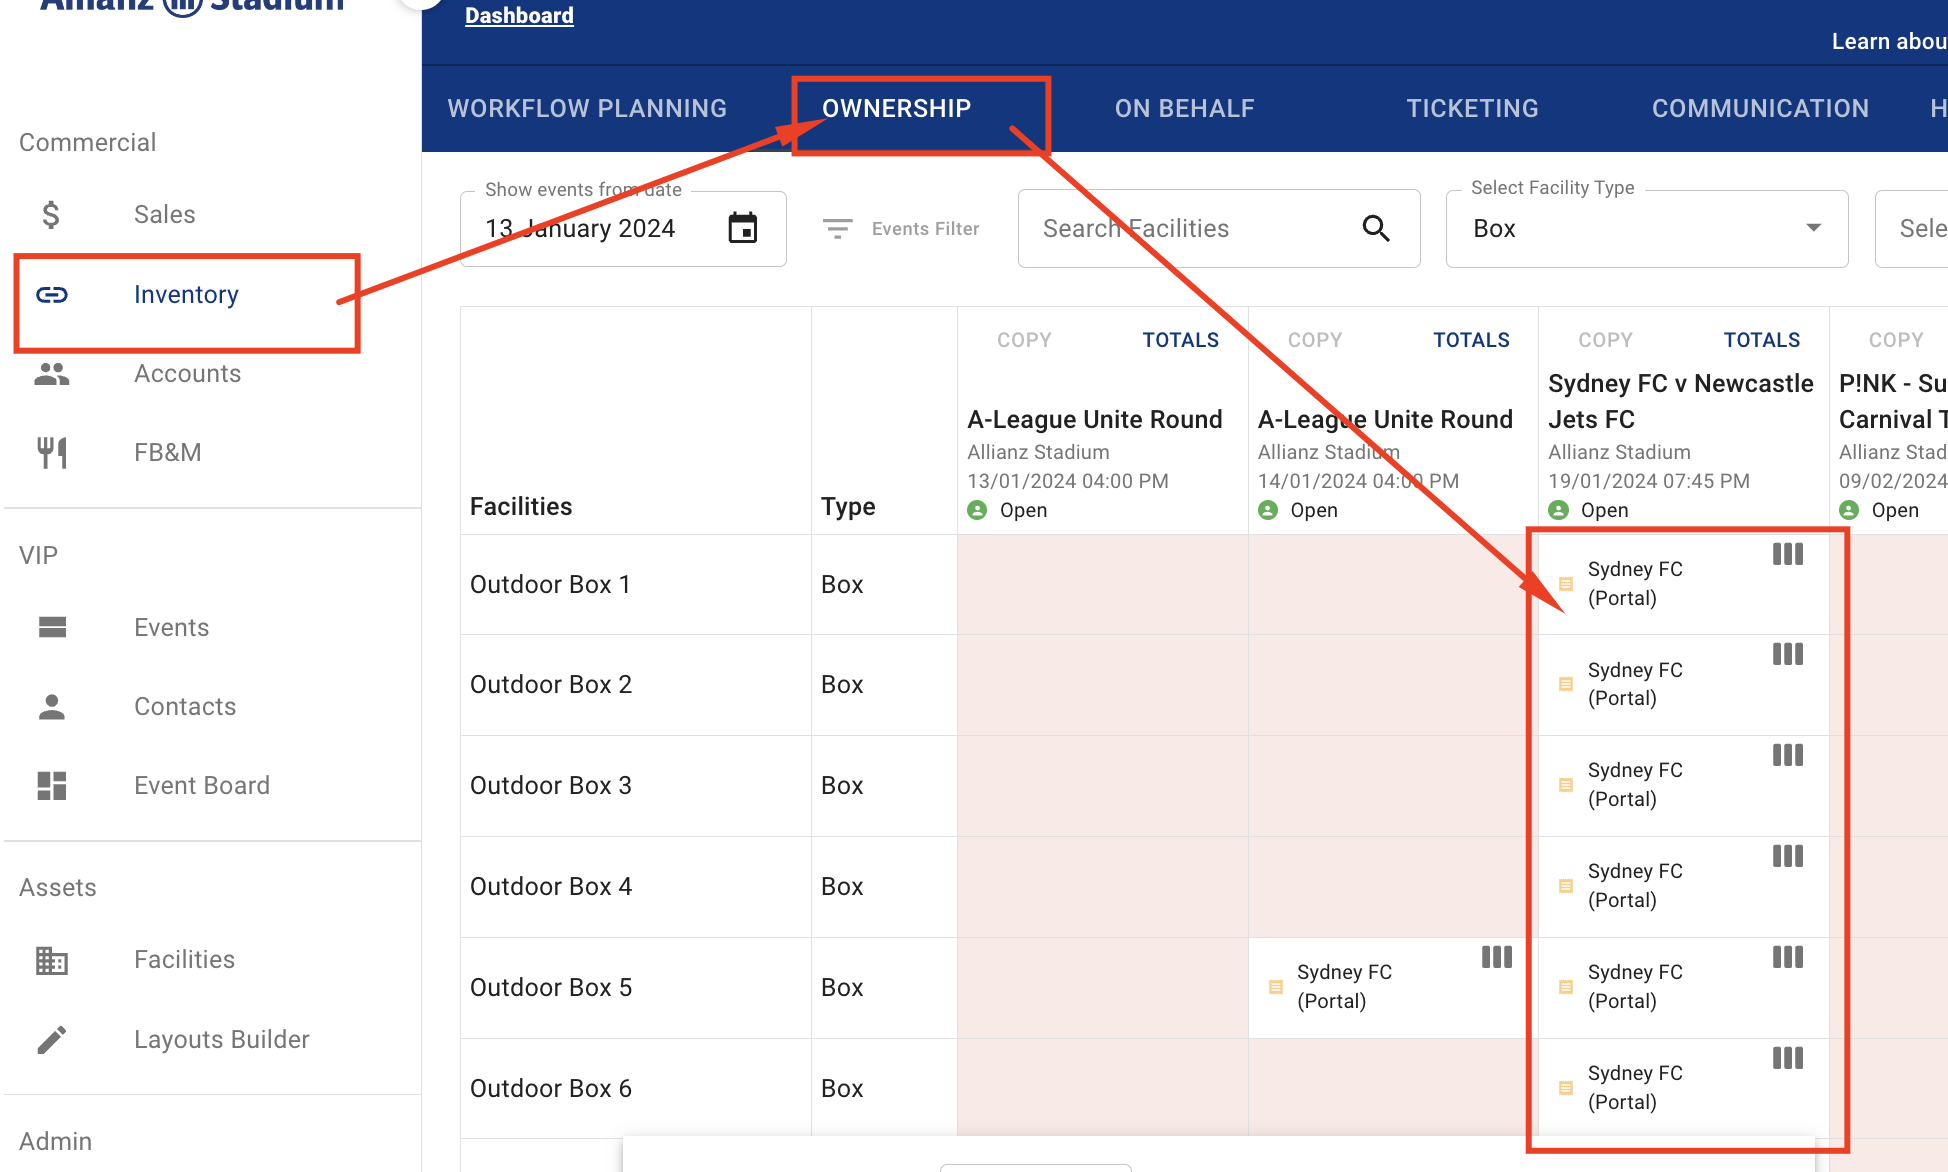
Task: Click the Event Board dashboard icon
Action: (x=52, y=785)
